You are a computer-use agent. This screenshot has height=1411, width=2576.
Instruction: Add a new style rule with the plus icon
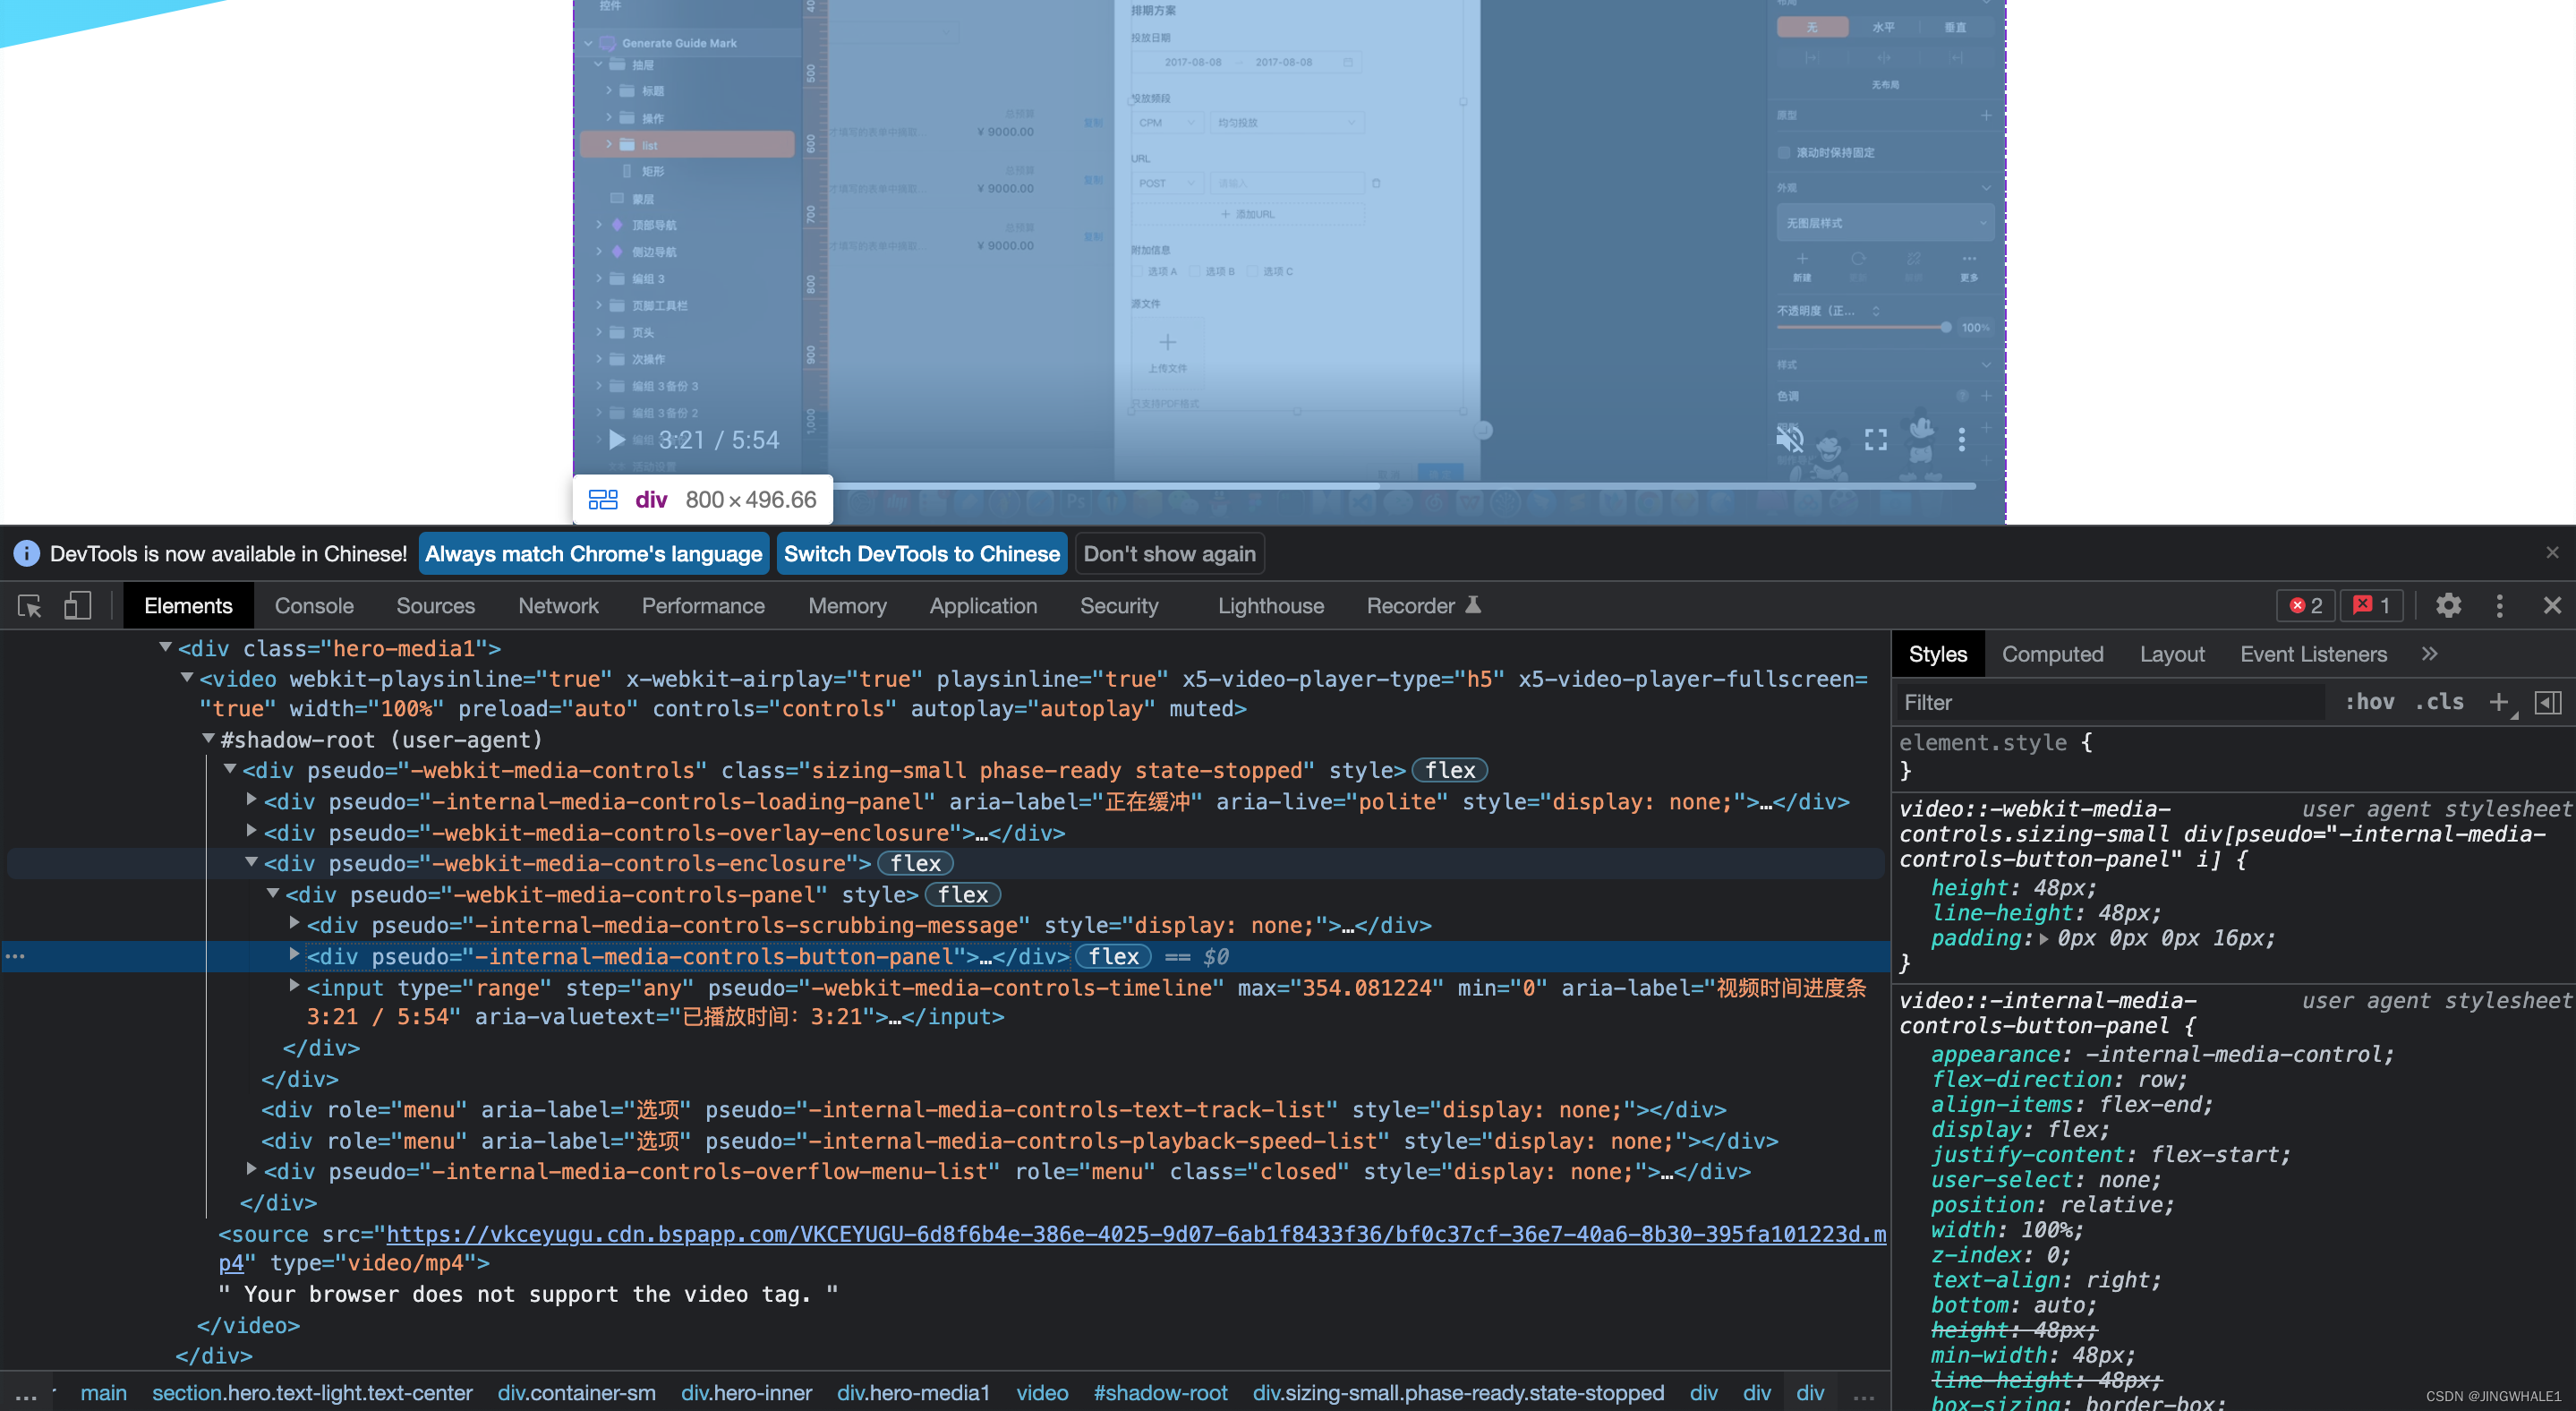(2498, 702)
